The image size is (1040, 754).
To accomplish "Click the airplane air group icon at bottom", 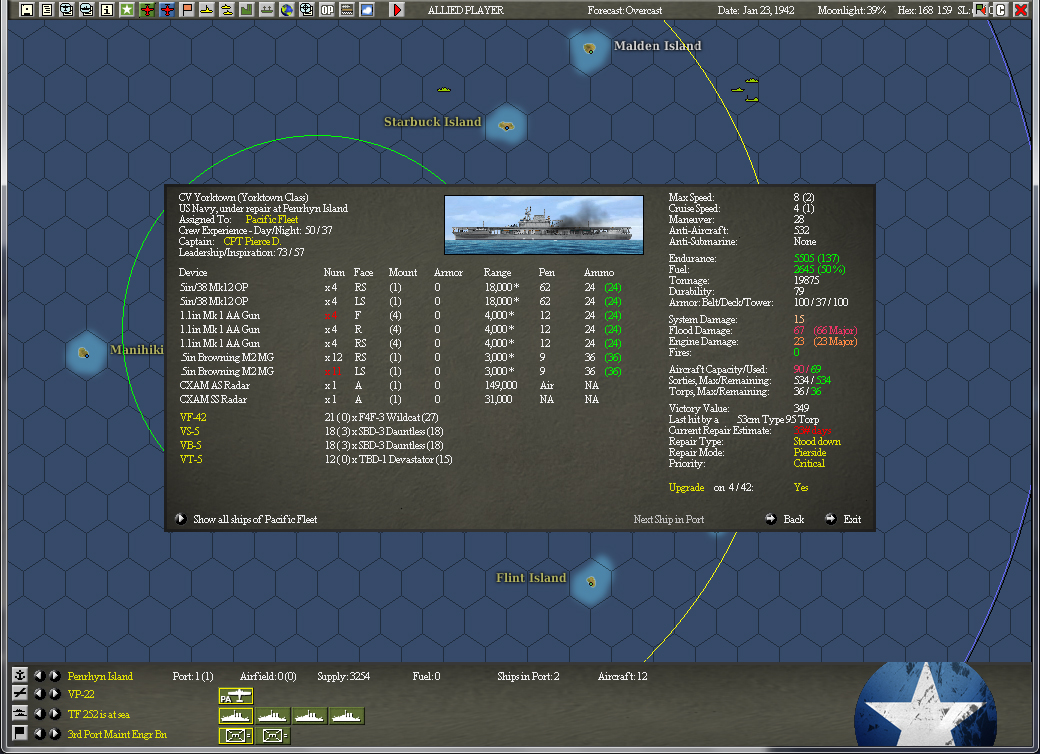I will (x=20, y=694).
